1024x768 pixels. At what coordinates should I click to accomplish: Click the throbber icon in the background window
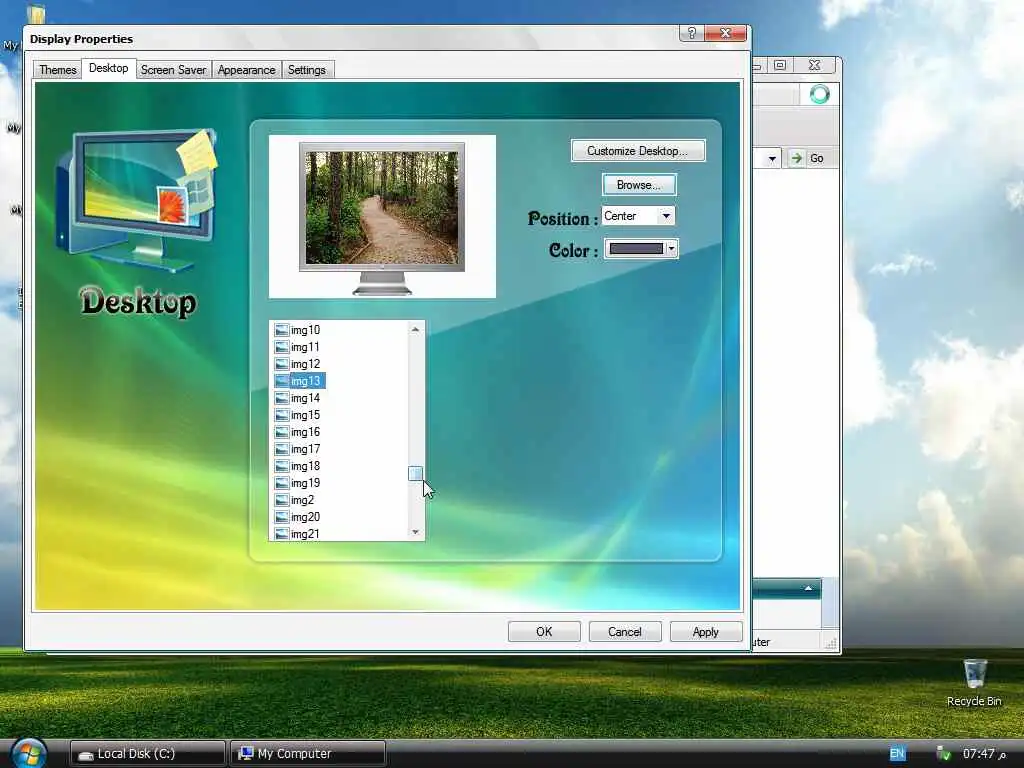click(820, 95)
